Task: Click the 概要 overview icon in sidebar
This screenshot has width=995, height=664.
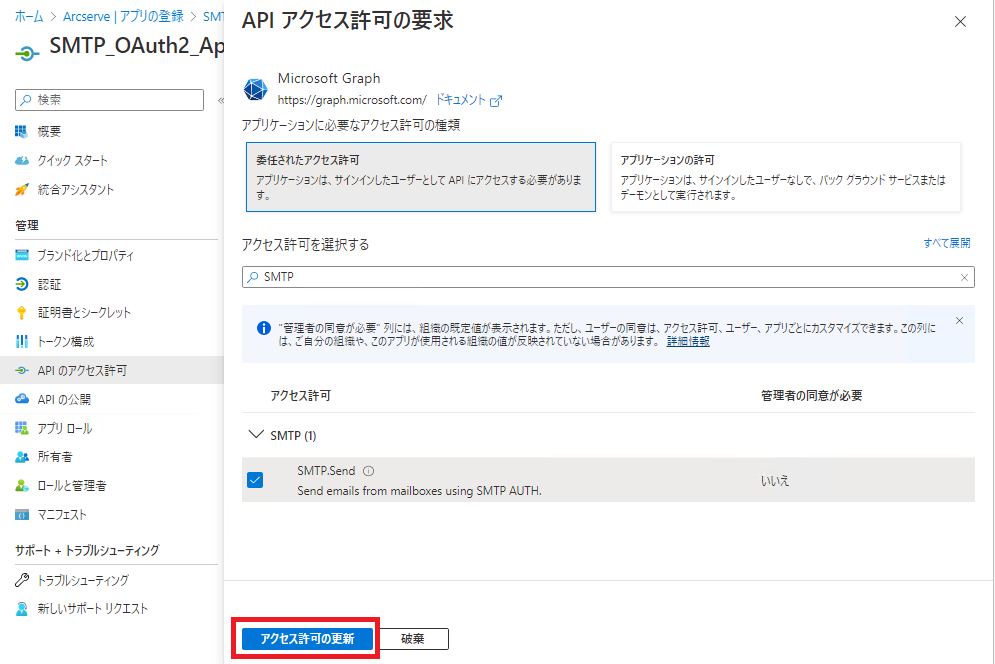Action: tap(22, 131)
